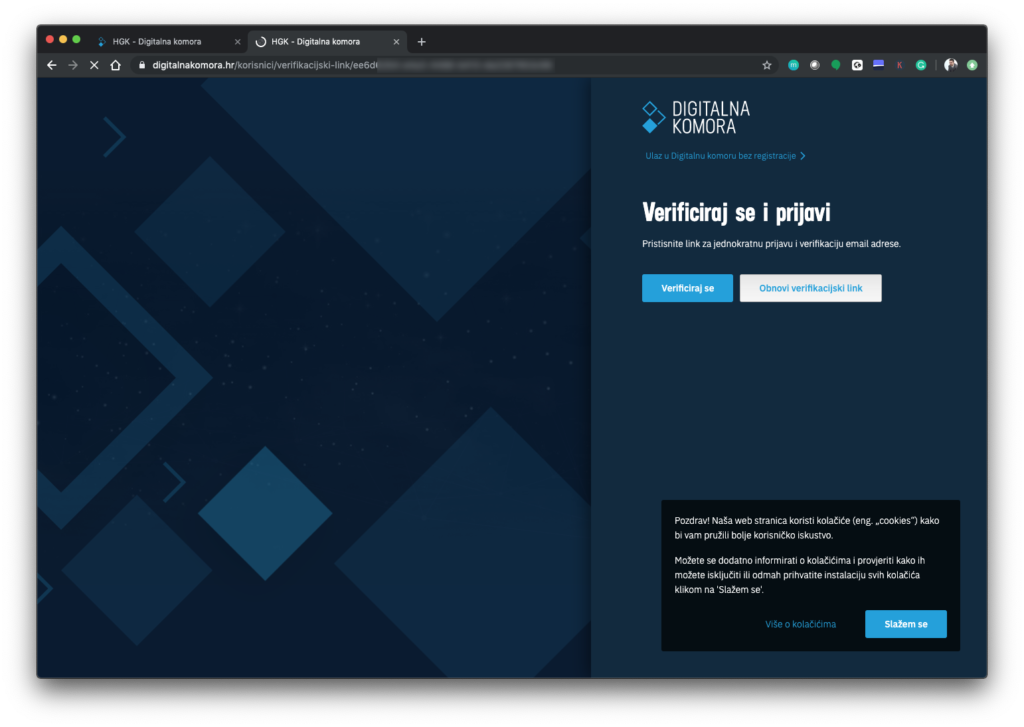Stop the page from loading

[94, 65]
